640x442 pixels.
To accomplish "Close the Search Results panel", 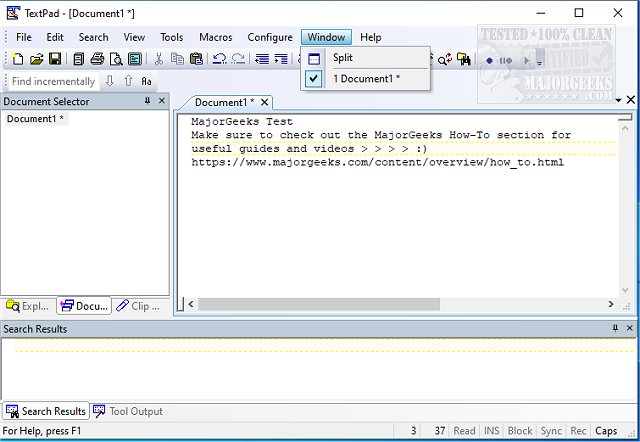I will coord(629,328).
